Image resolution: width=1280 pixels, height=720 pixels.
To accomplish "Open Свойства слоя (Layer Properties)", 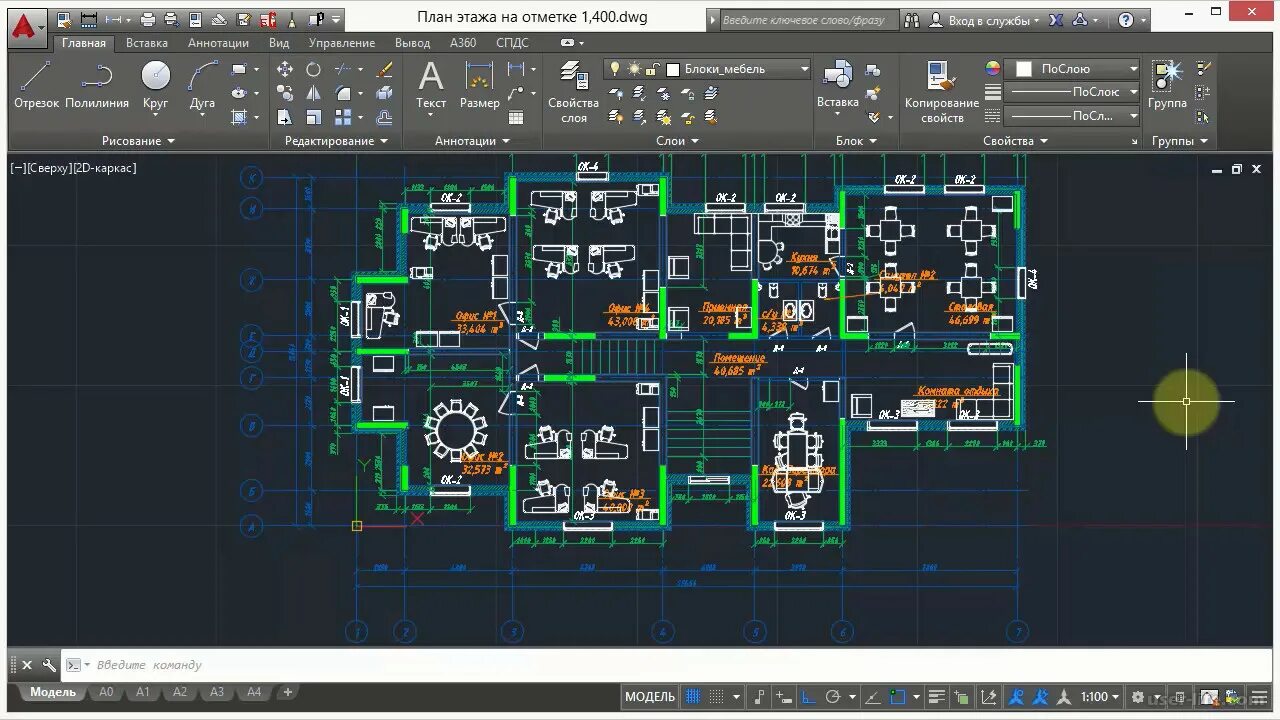I will click(x=573, y=91).
